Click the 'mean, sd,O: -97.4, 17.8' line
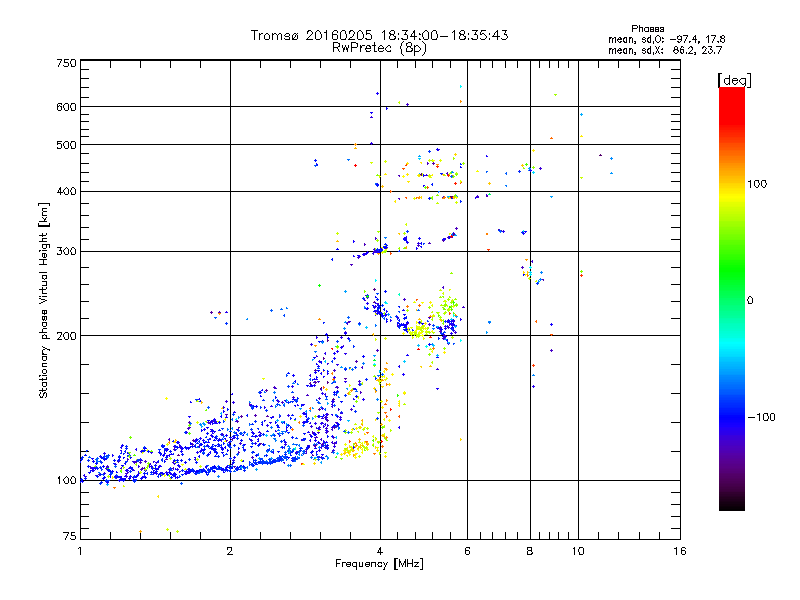 click(666, 39)
